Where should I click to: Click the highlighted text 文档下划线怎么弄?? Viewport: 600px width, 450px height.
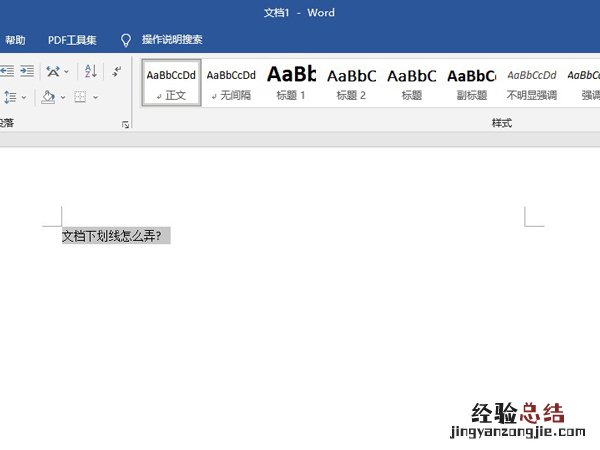coord(111,236)
